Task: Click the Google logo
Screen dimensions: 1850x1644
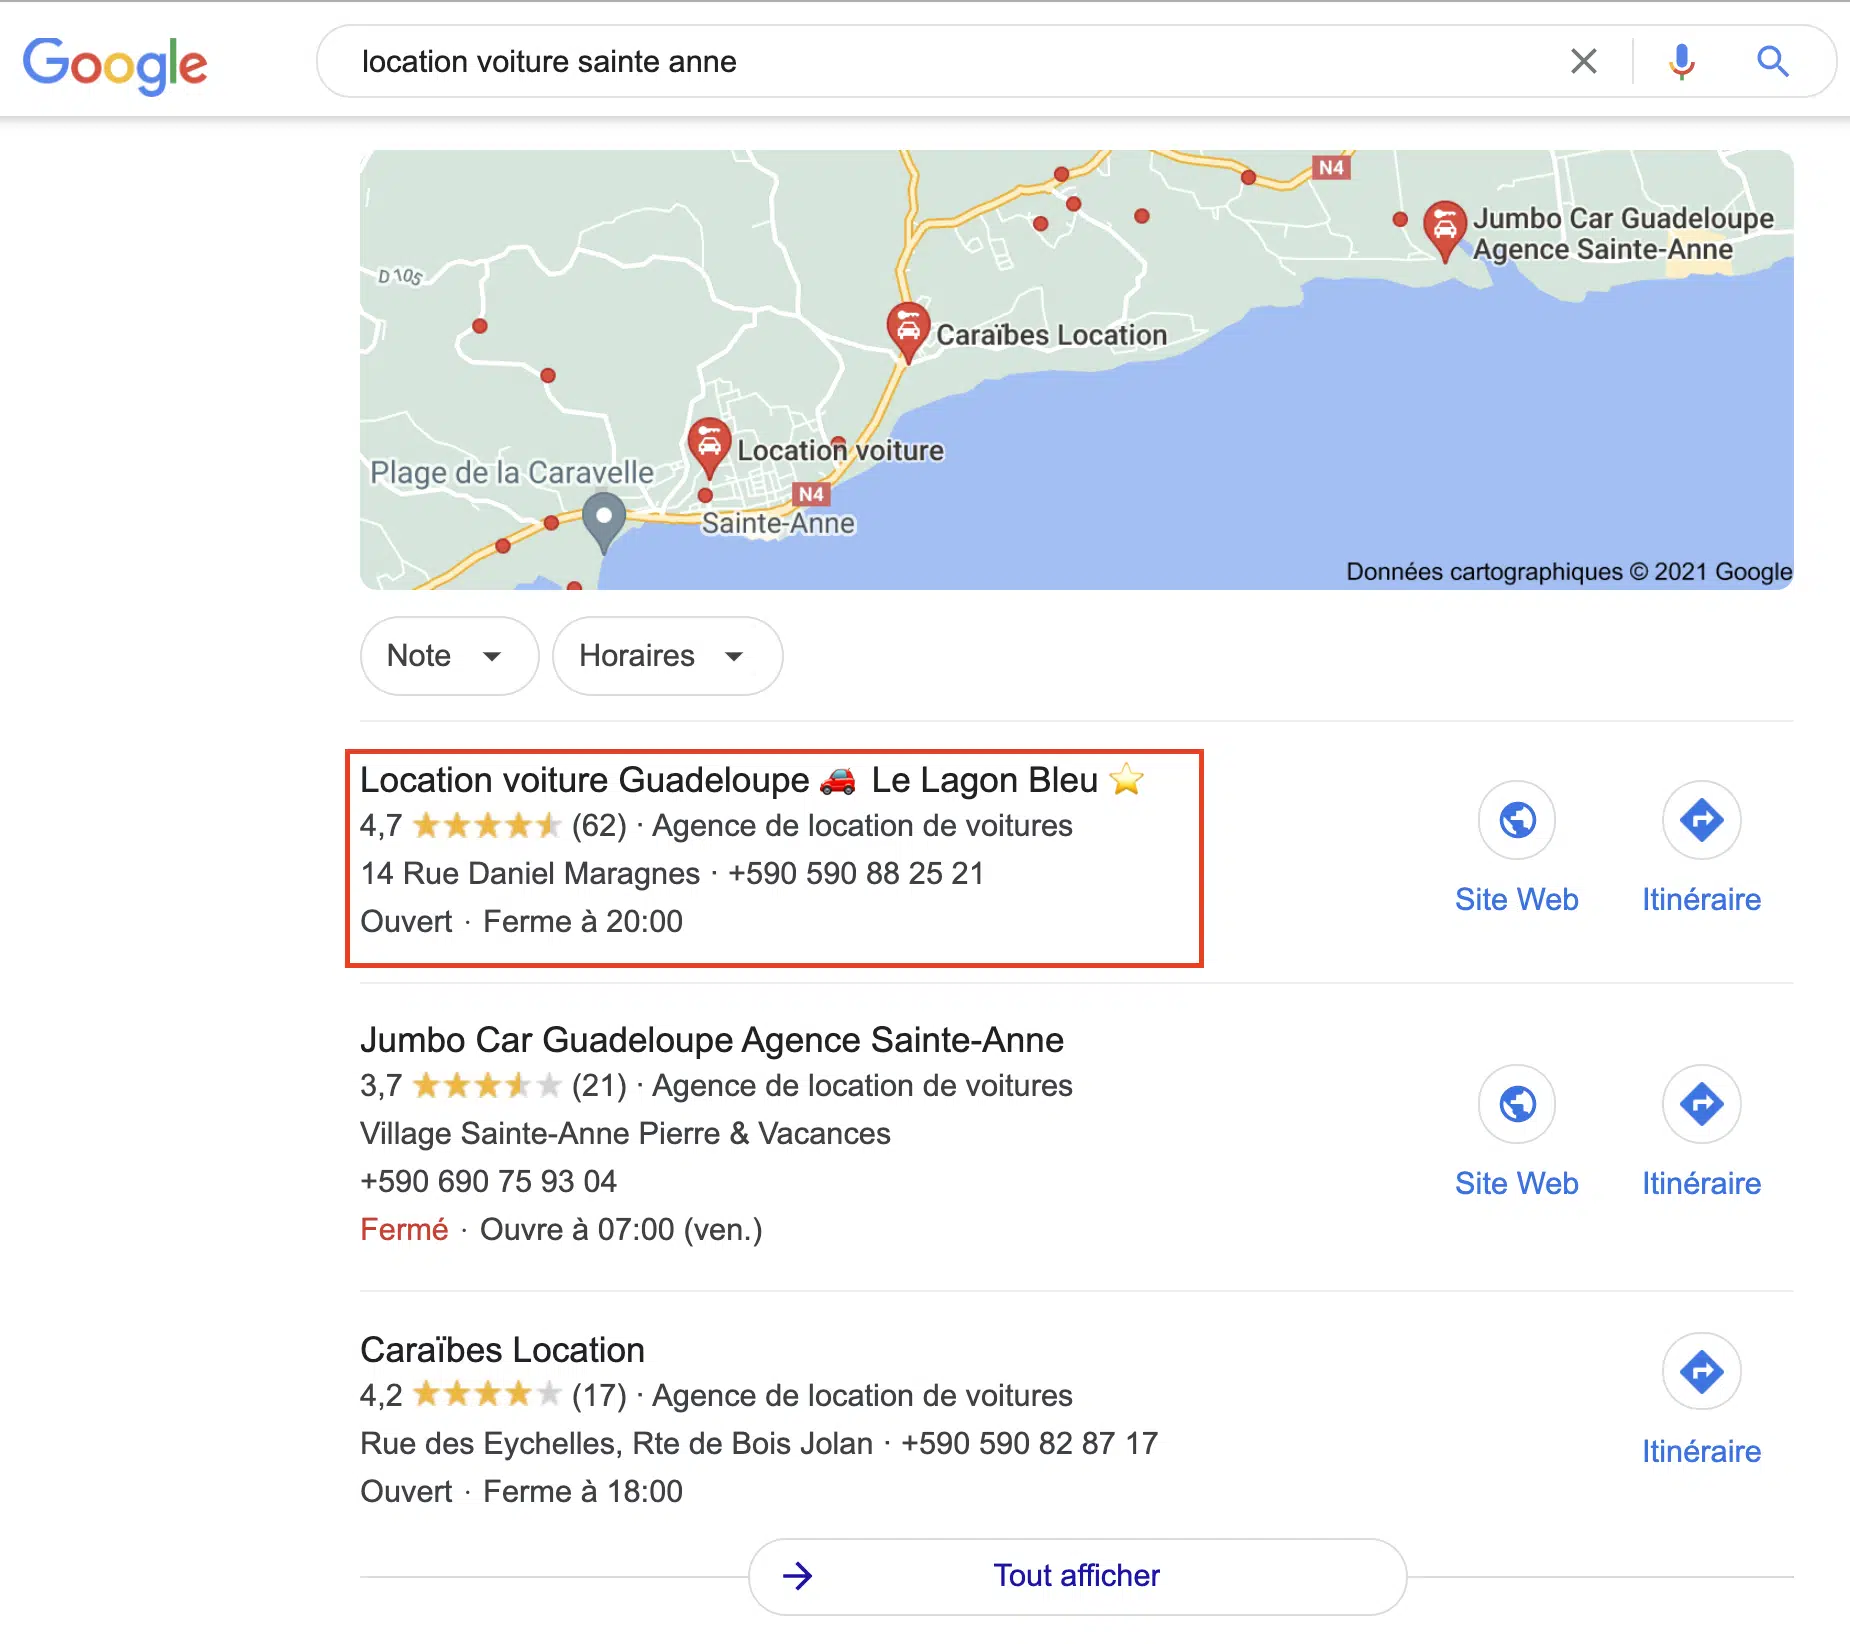Action: 115,65
